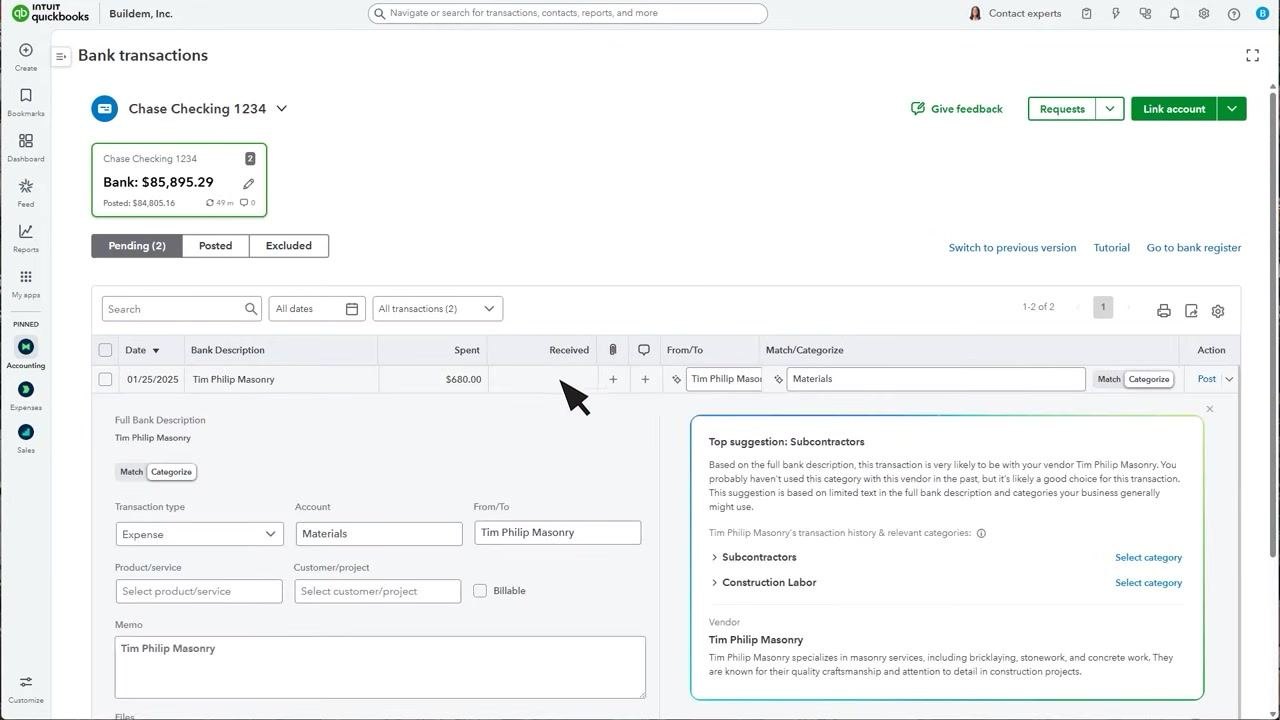This screenshot has width=1280, height=720.
Task: Select all transactions header checkbox
Action: pyautogui.click(x=105, y=350)
